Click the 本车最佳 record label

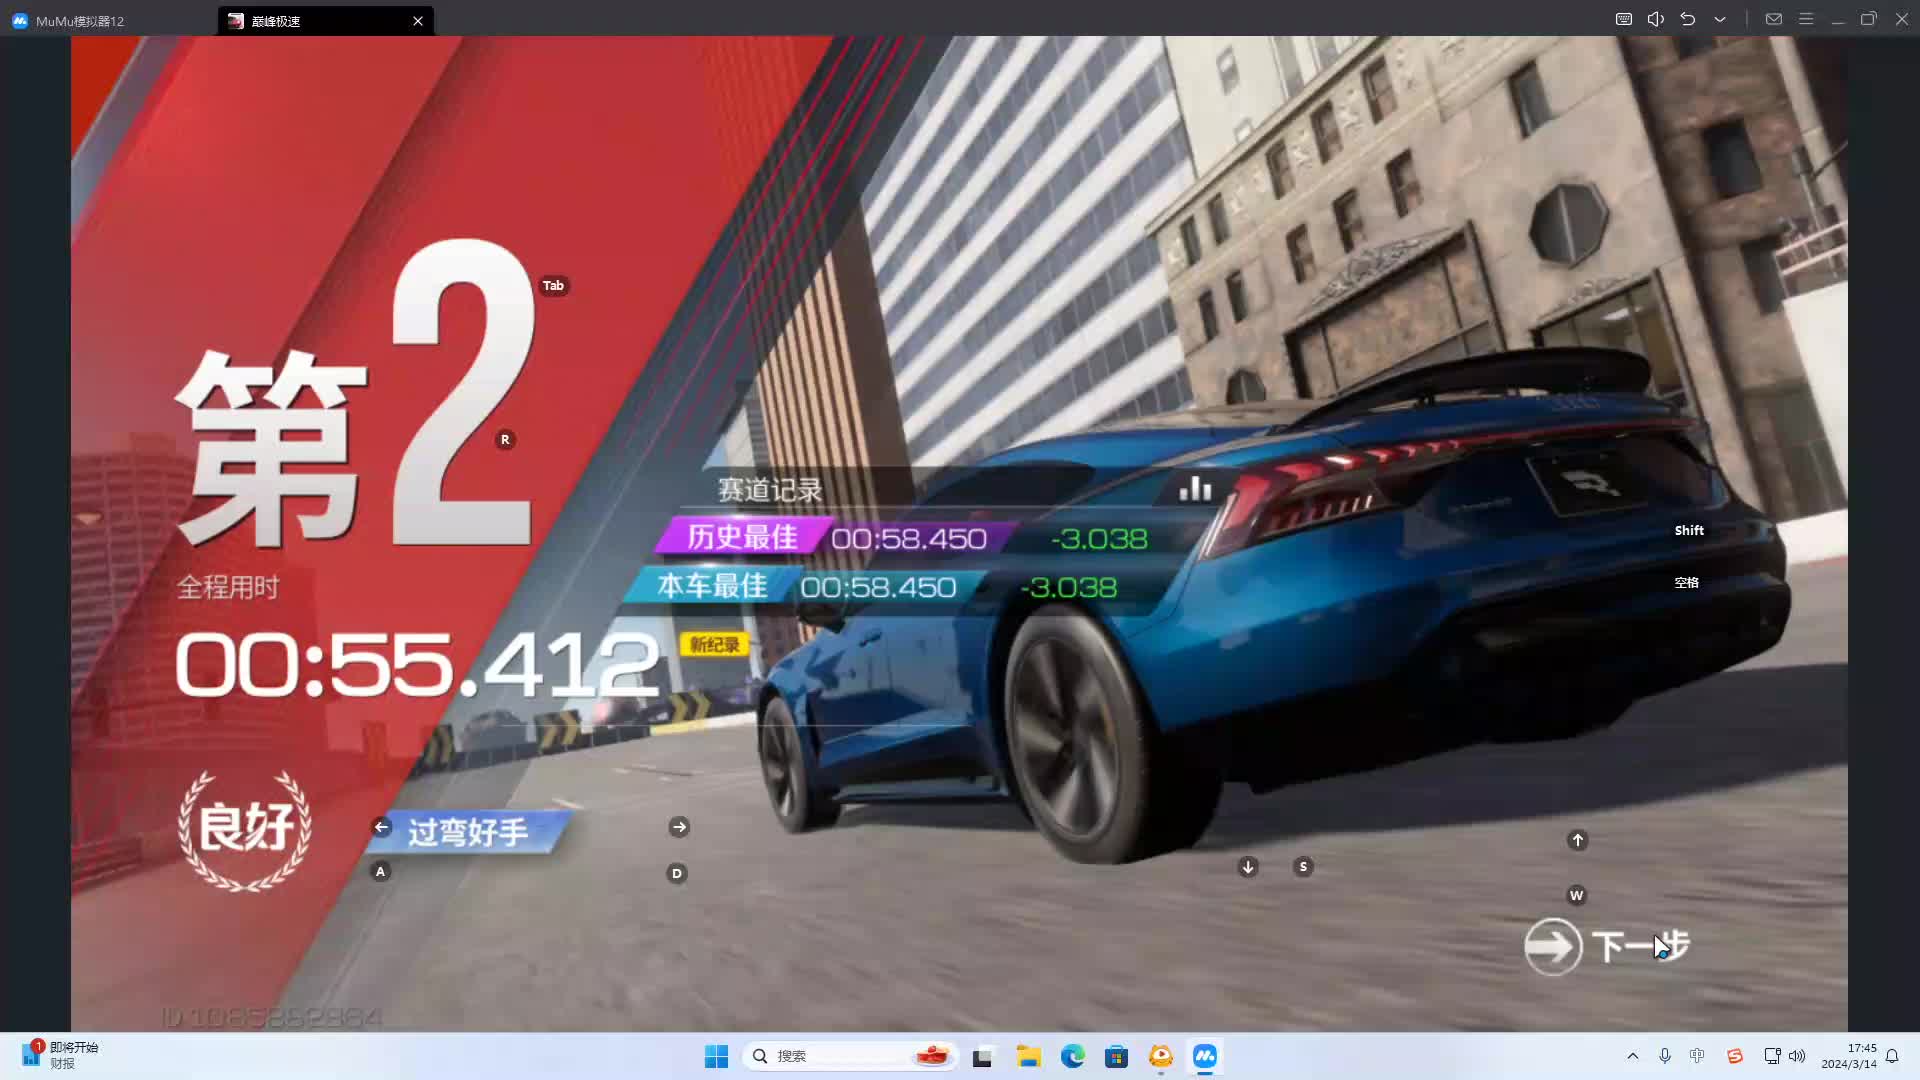pos(712,586)
